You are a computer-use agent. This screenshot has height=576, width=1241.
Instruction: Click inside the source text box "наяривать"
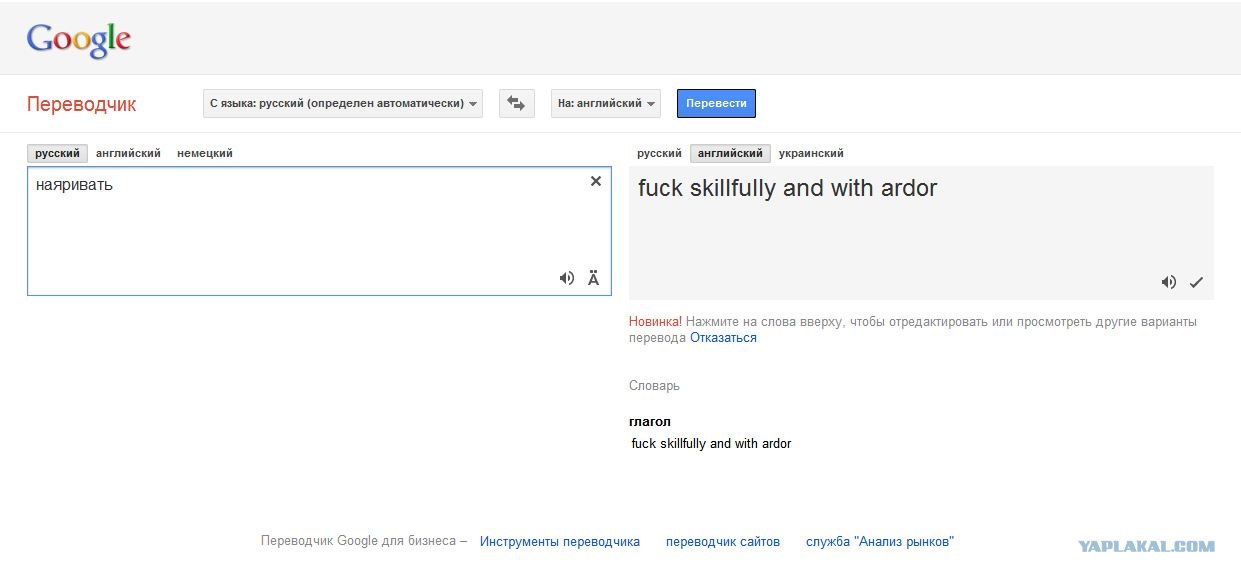pos(319,231)
